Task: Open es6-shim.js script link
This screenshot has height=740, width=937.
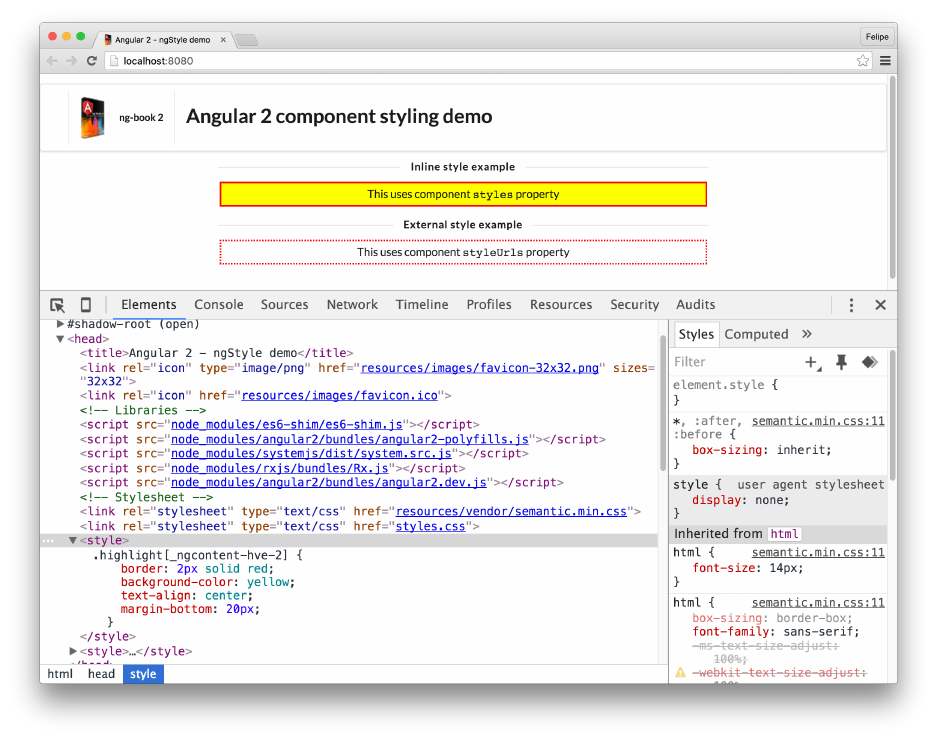Action: pyautogui.click(x=287, y=424)
